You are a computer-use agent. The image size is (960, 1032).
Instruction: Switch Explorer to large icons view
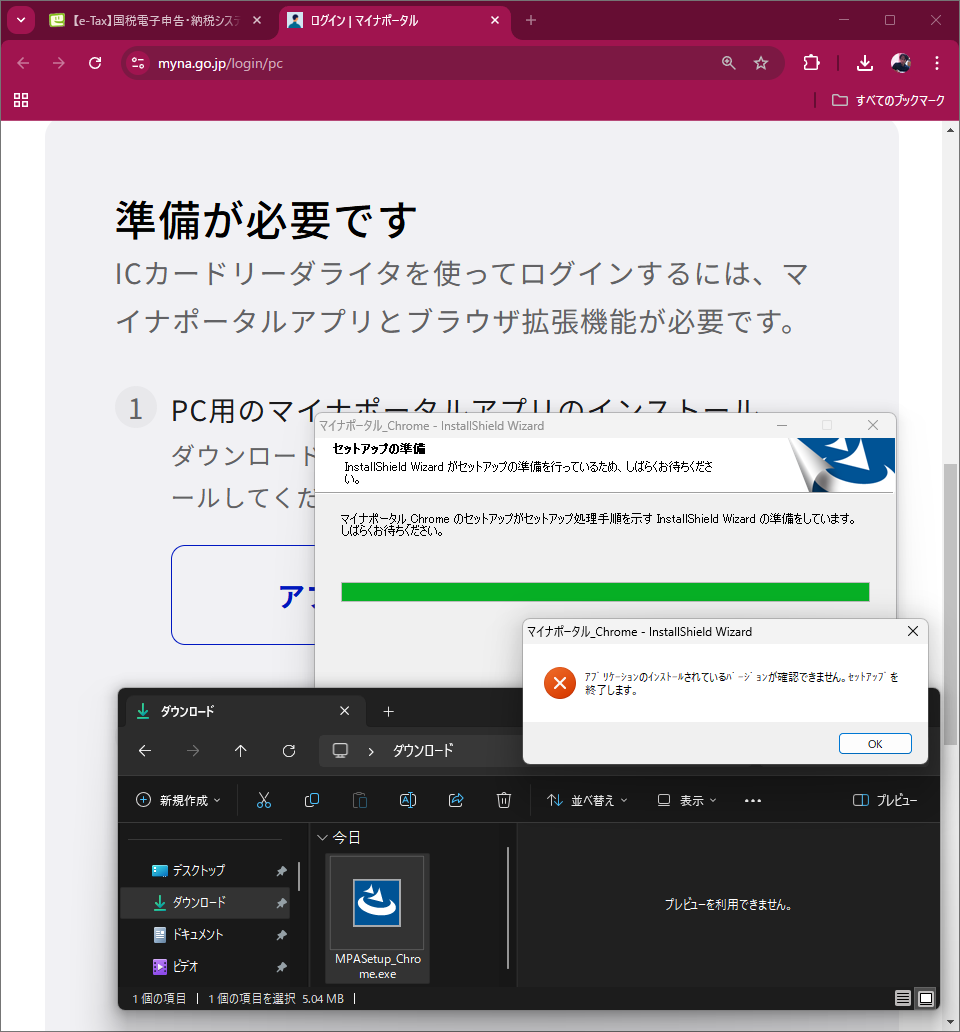(x=926, y=998)
